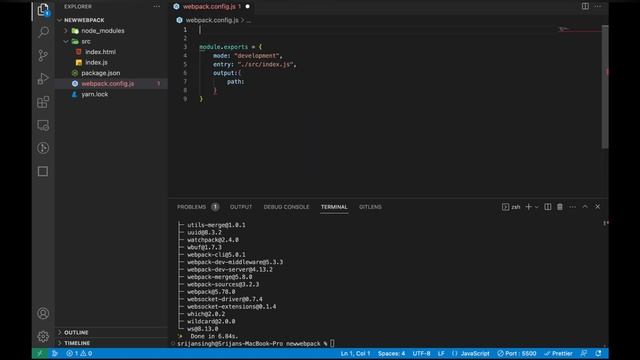This screenshot has width=640, height=360.
Task: Change indentation via Spaces: 4
Action: (x=391, y=353)
